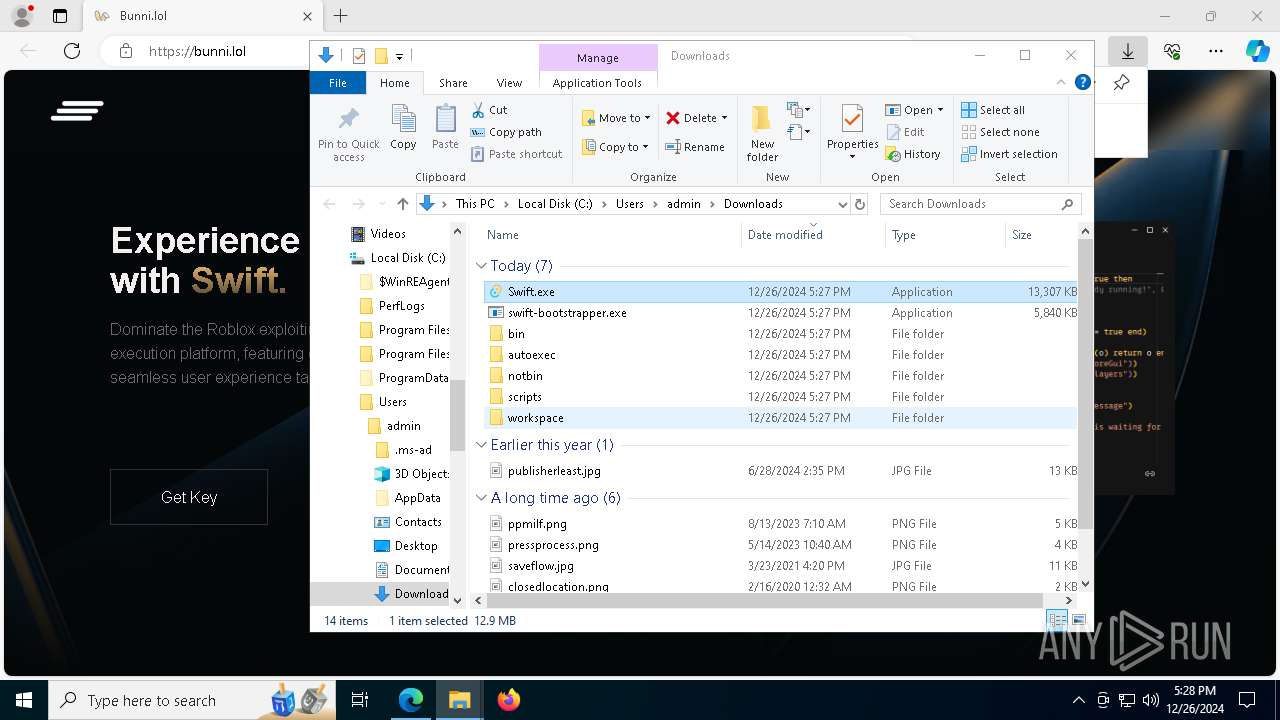Click Invert selection
1280x720 pixels.
(x=1009, y=154)
